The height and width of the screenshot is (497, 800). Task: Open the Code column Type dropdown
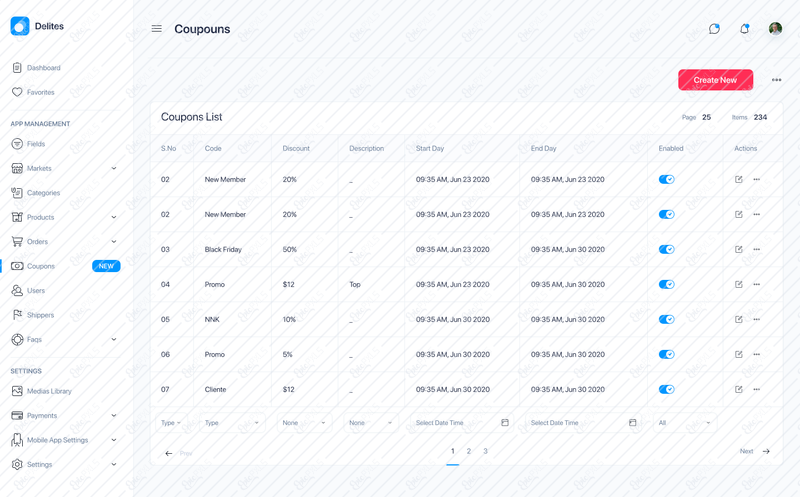[232, 423]
